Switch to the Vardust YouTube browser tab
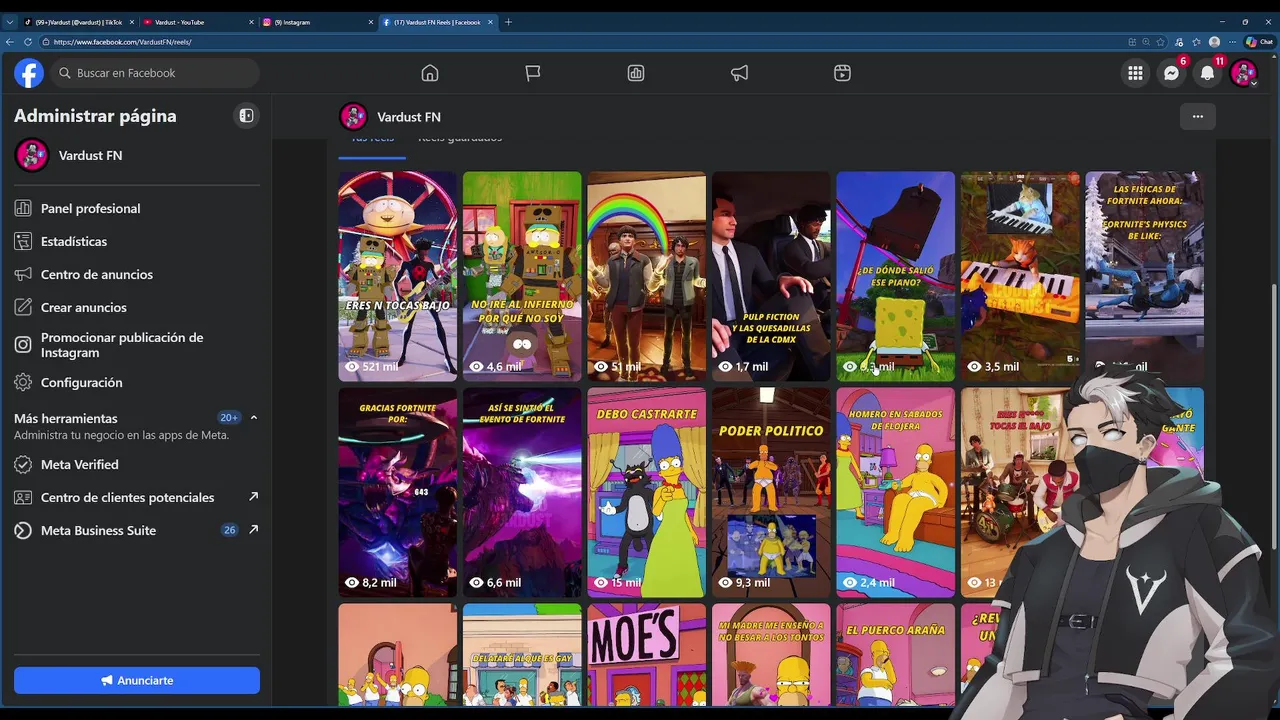The height and width of the screenshot is (720, 1280). click(197, 22)
